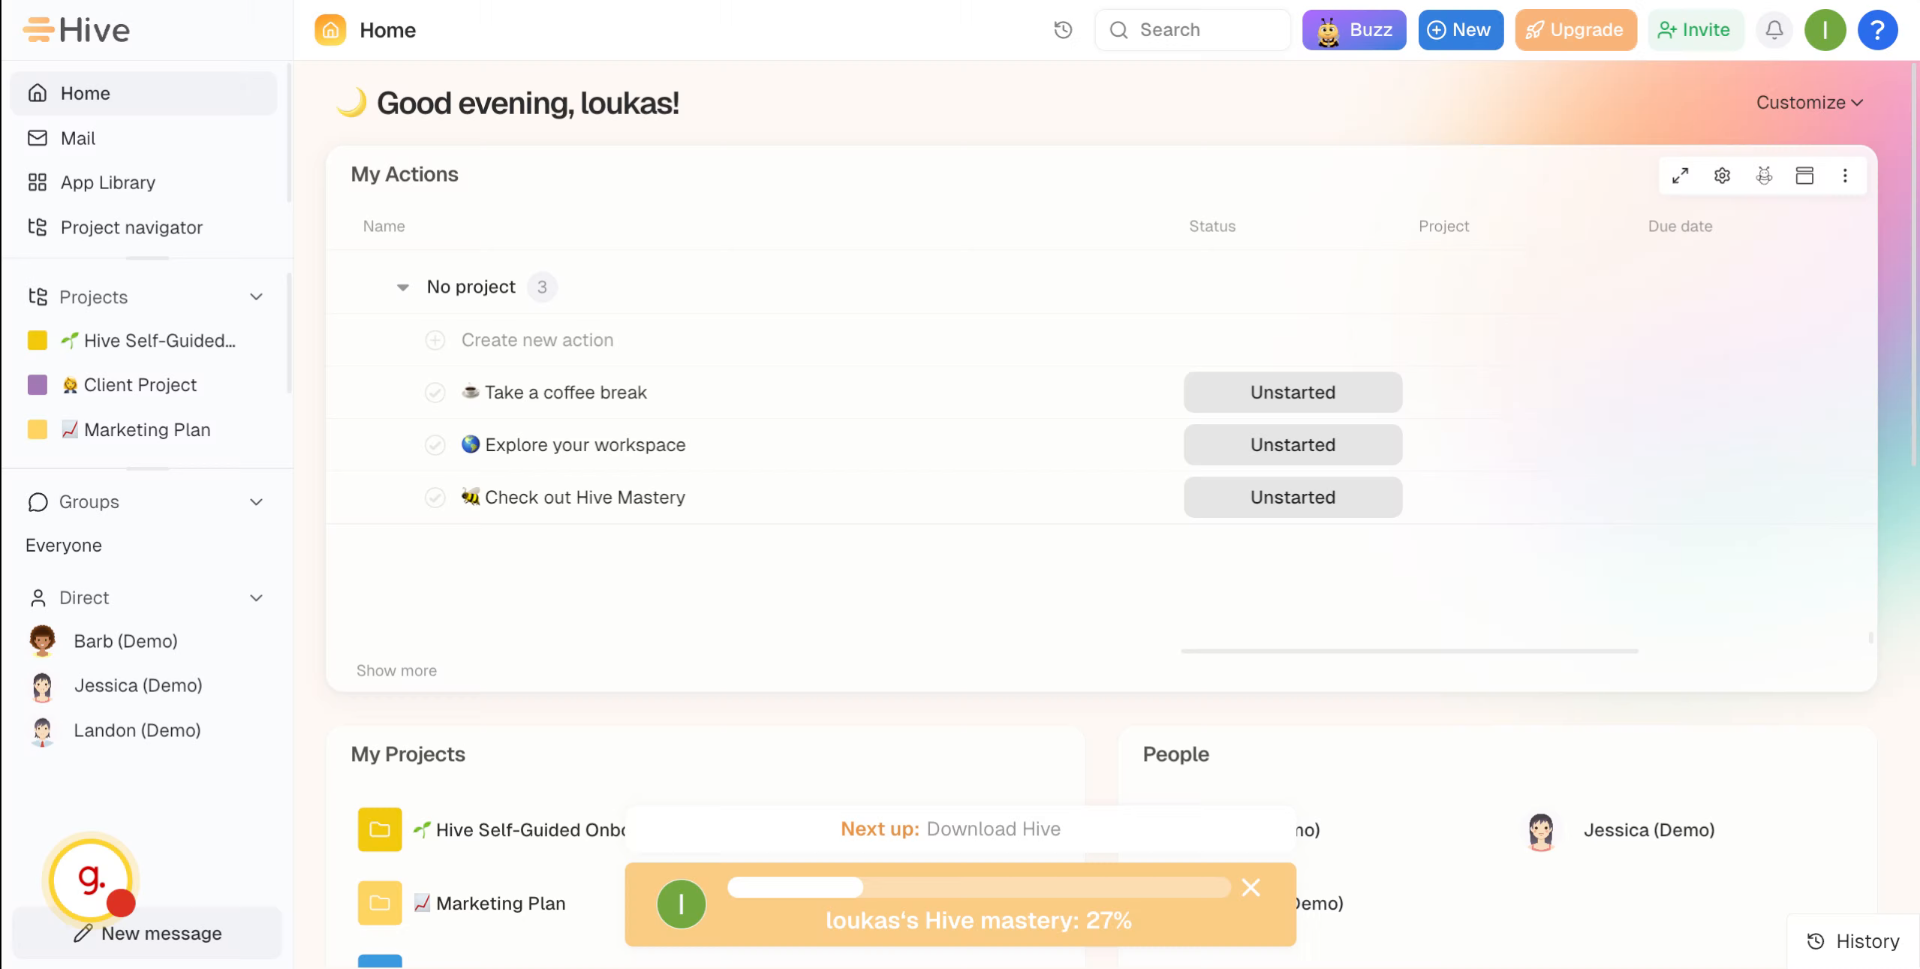The image size is (1920, 969).
Task: Click Show more in My Actions
Action: point(396,671)
